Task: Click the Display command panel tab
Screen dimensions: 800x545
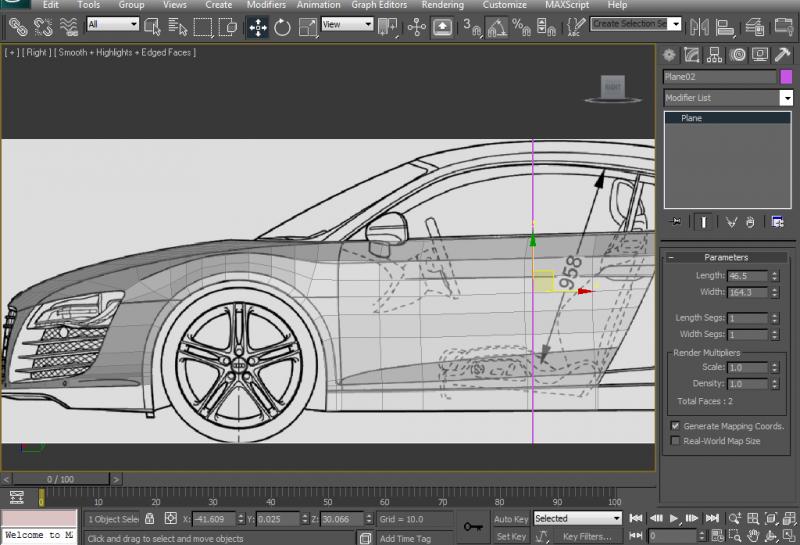Action: point(761,55)
